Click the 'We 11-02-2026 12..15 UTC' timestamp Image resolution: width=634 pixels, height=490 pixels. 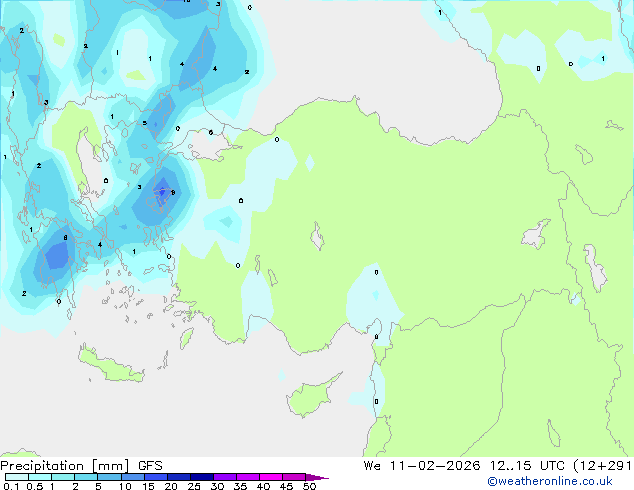(464, 466)
